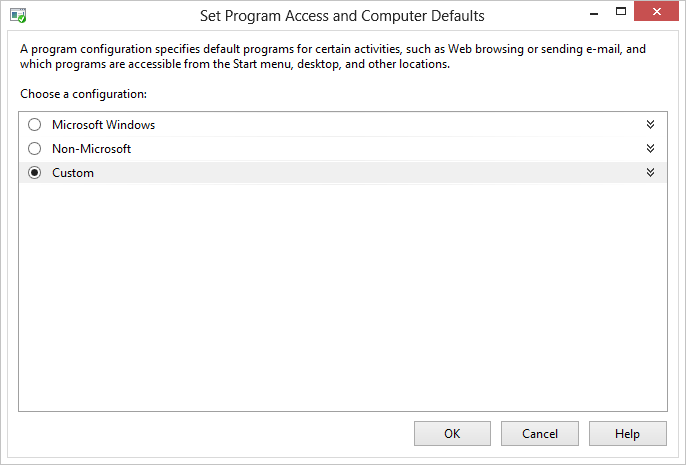The image size is (686, 465).
Task: Expand the Non-Microsoft configuration details
Action: tap(650, 149)
